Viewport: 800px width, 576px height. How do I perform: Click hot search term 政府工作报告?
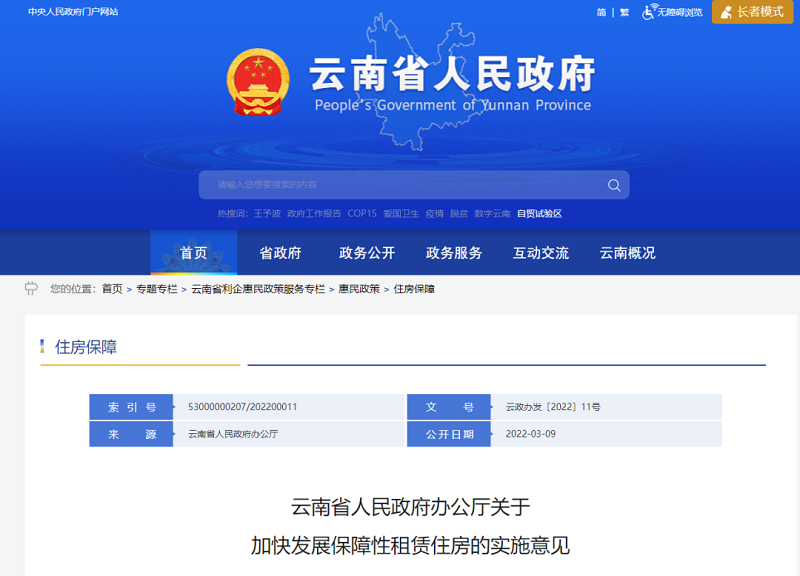[314, 214]
